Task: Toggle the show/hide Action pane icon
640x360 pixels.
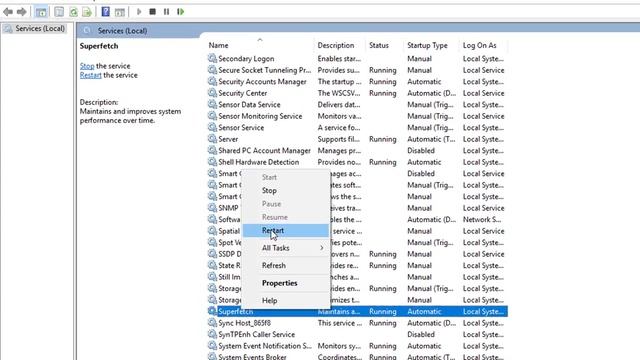Action: coord(120,12)
